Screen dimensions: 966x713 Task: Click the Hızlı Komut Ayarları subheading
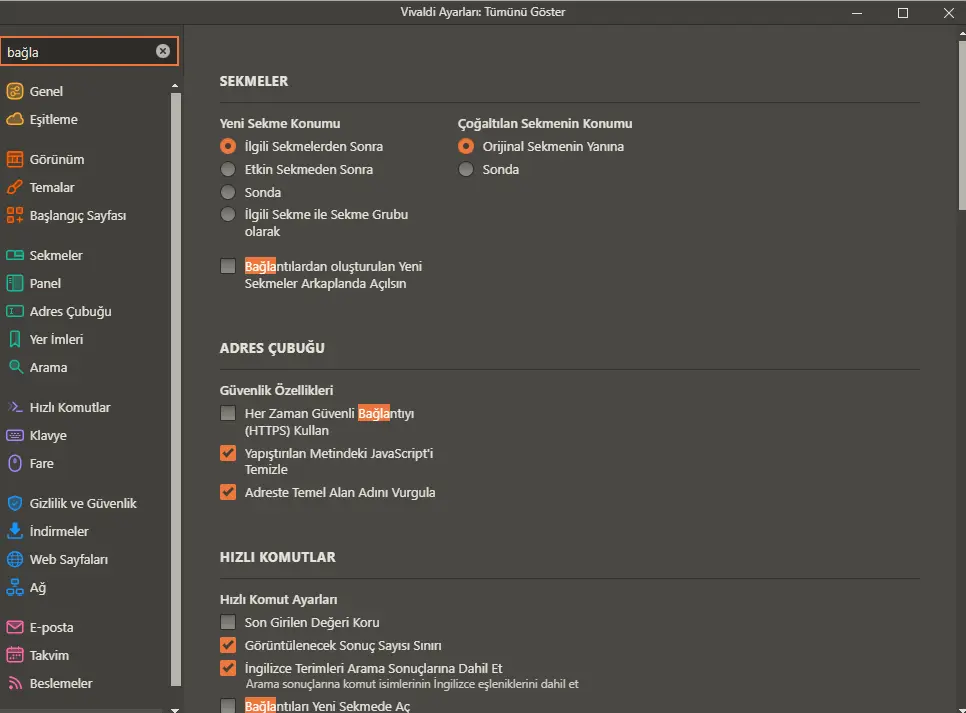point(278,599)
